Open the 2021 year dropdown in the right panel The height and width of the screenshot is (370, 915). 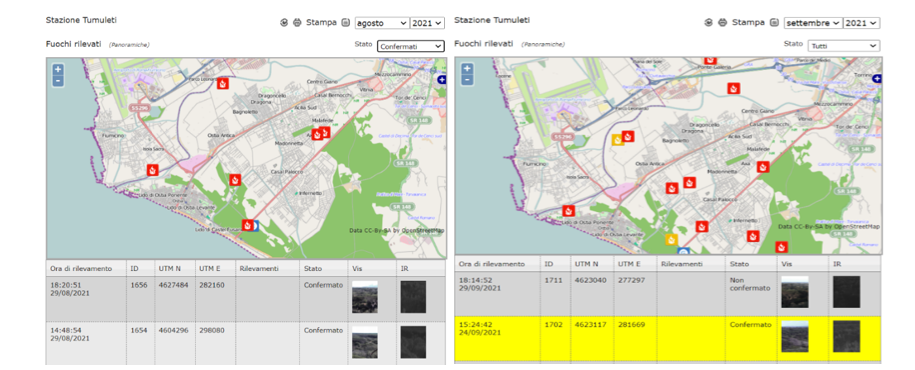[862, 23]
